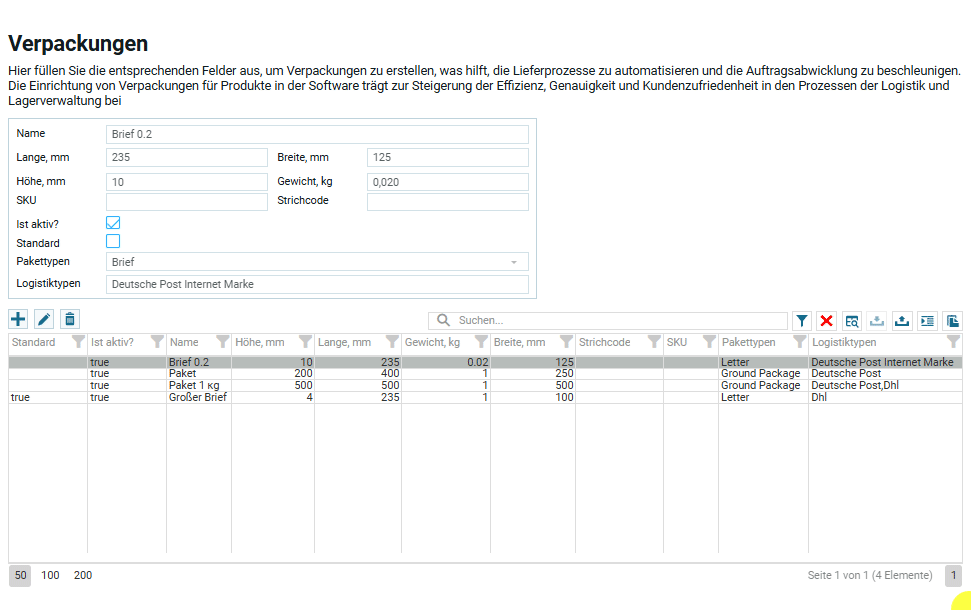Click the trash can delete icon
971x610 pixels.
coord(69,319)
